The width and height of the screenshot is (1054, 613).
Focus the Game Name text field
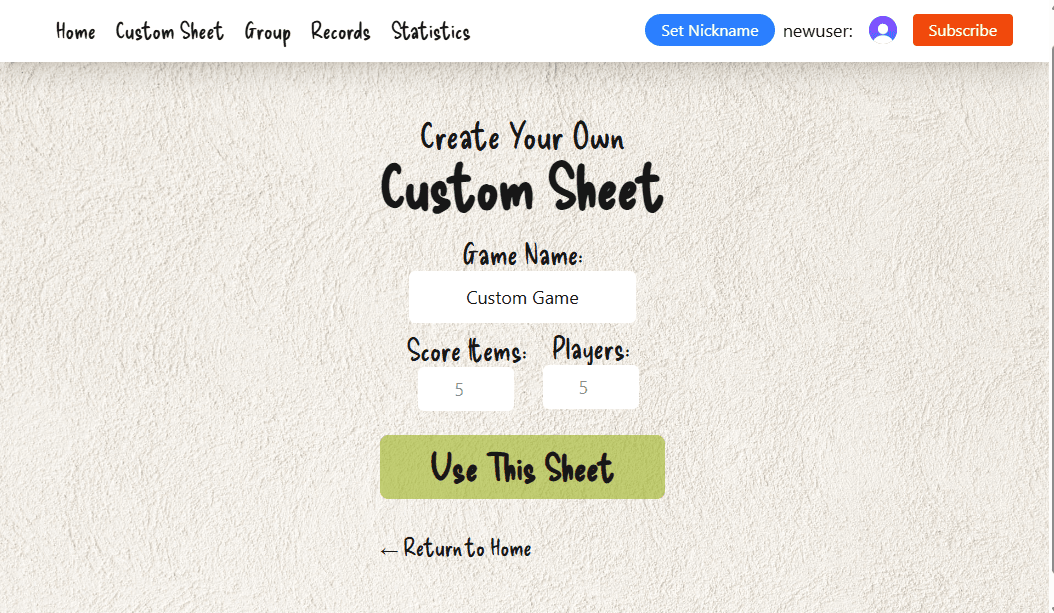pyautogui.click(x=522, y=297)
